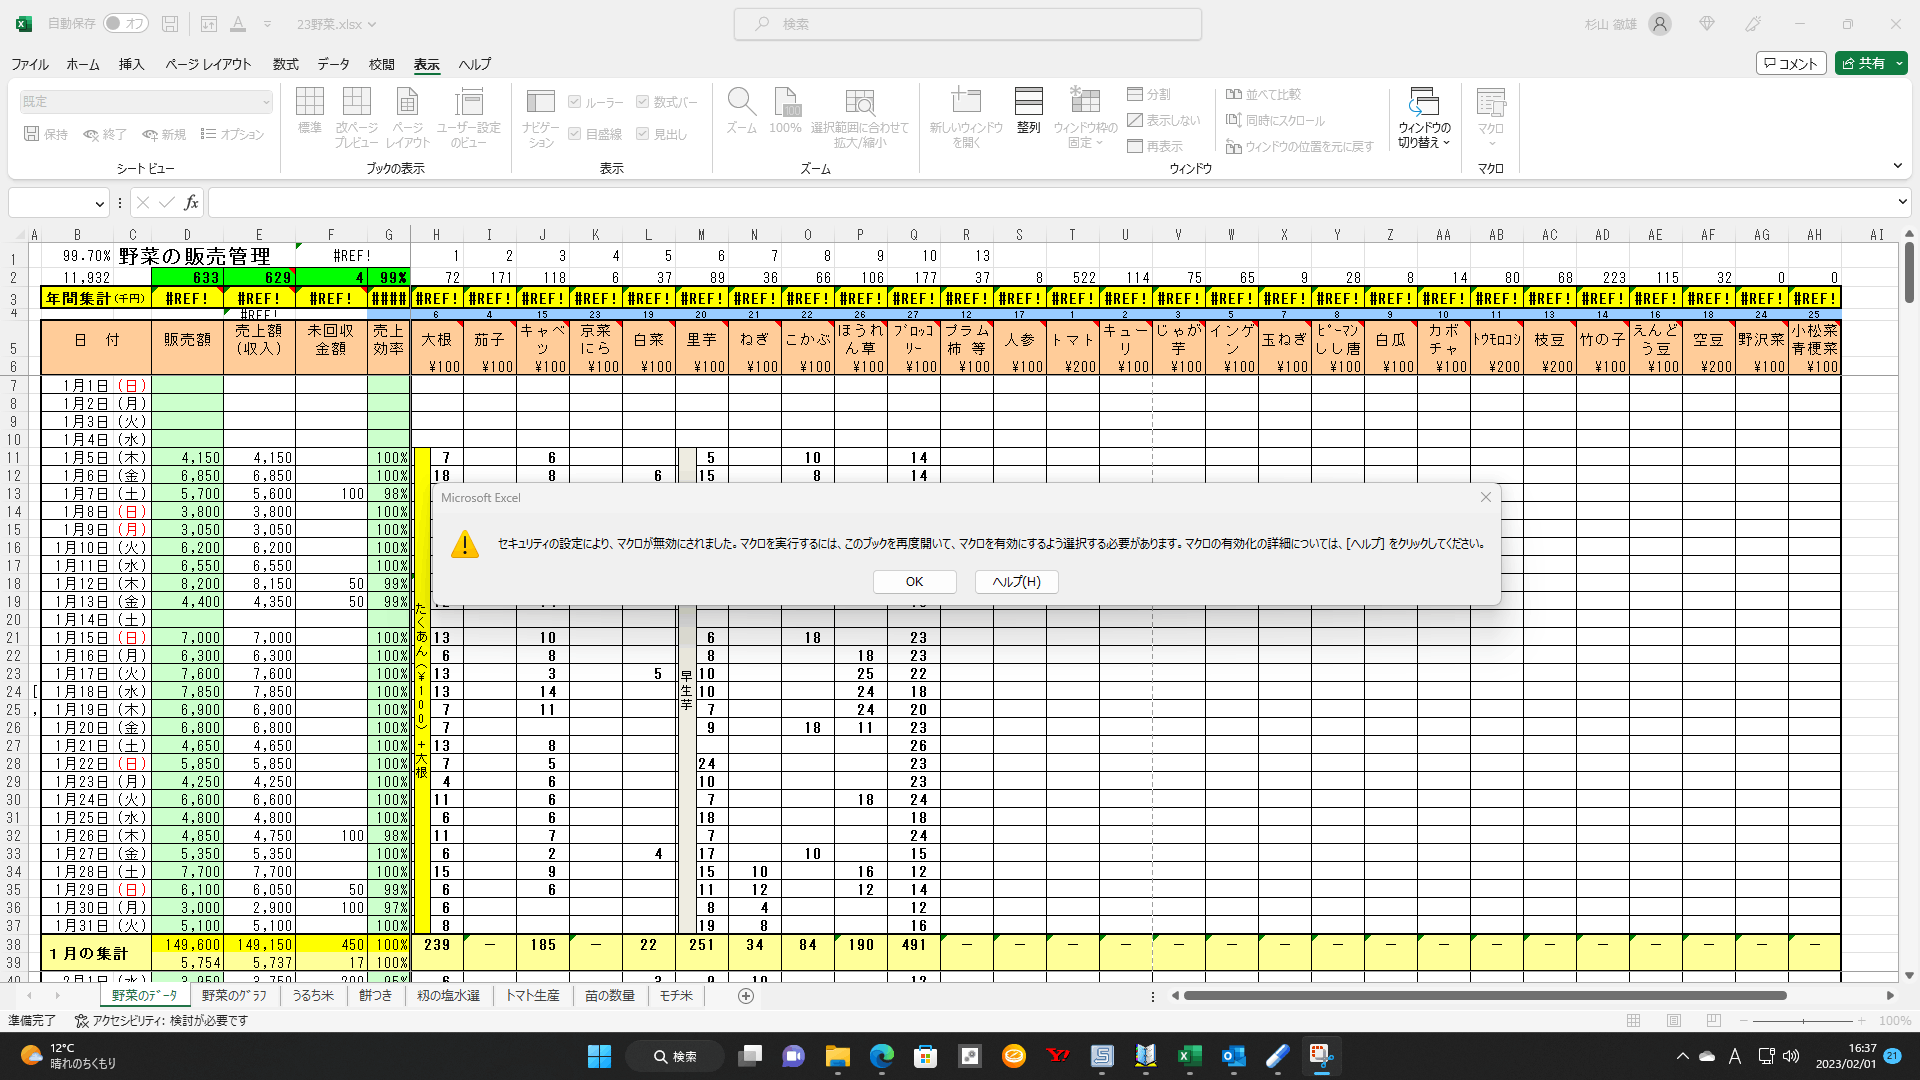
Task: Click OK in the macro warning dialog
Action: point(914,582)
